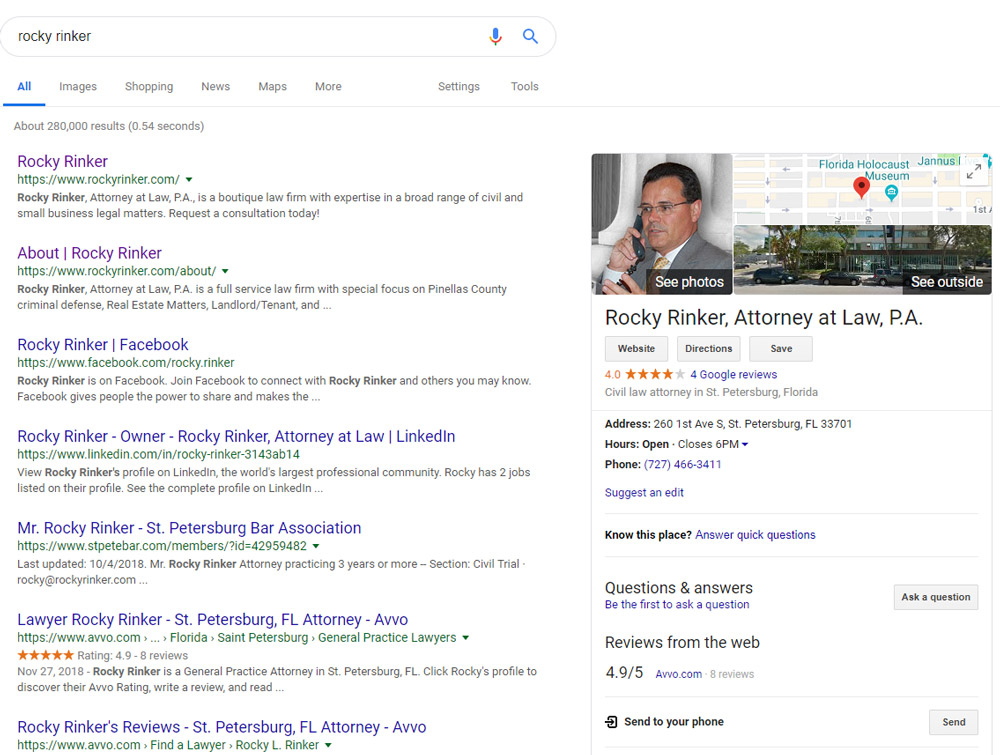Click the linkedin.com/in/rocky-rinker-3143ab14 URL text

pyautogui.click(x=158, y=455)
